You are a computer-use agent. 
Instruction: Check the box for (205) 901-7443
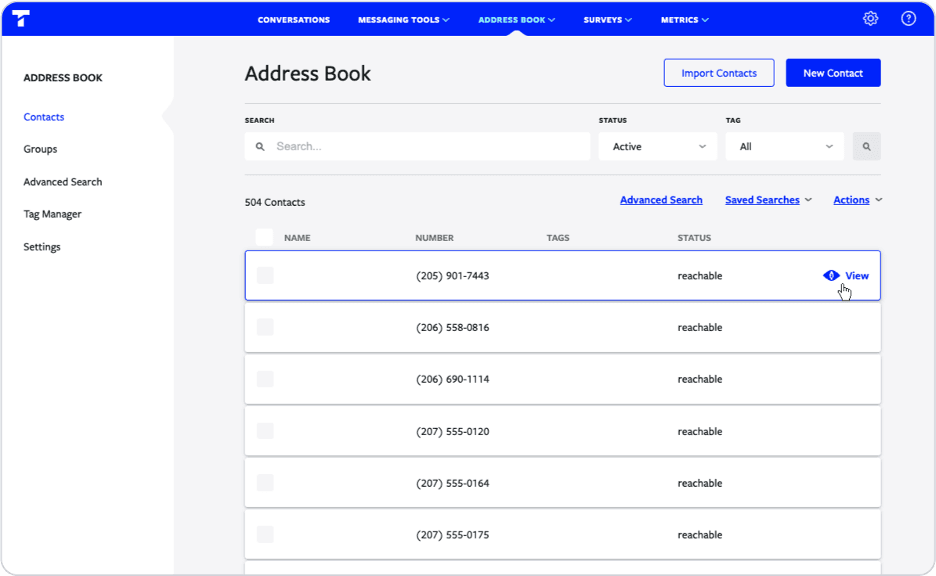(x=265, y=275)
